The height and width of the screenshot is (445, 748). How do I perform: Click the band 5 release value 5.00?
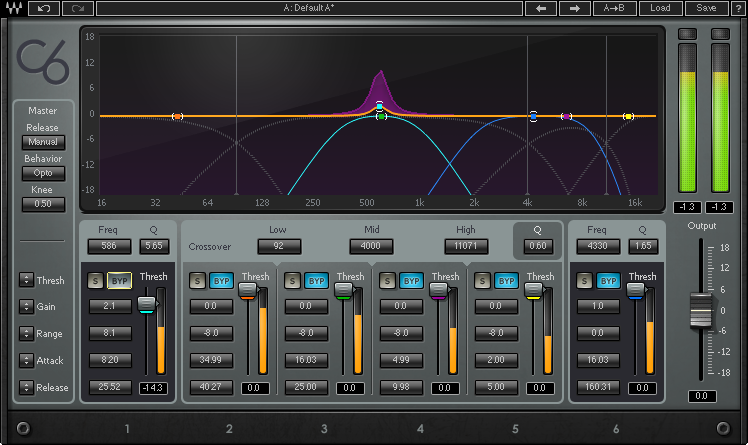[496, 387]
